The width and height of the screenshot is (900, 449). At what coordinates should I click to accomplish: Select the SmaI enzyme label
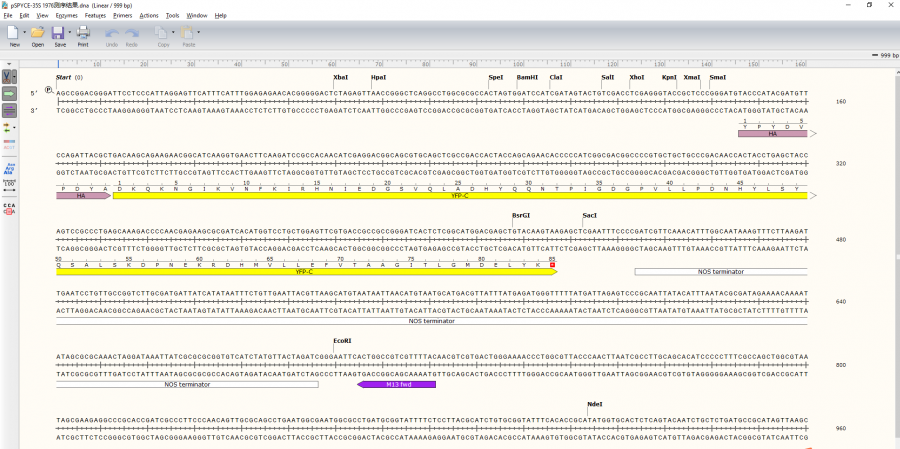(x=717, y=77)
